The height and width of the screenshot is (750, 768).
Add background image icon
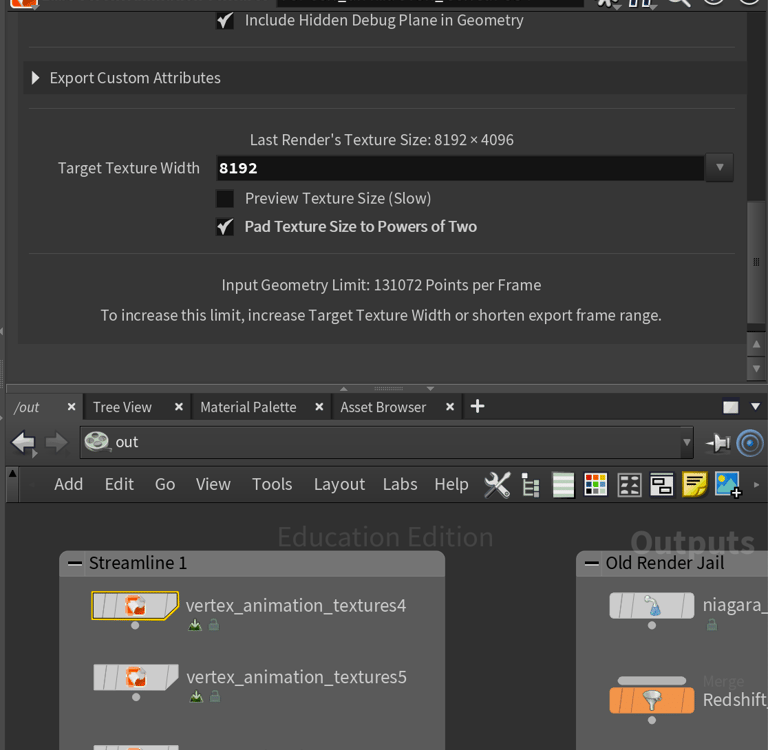coord(727,484)
